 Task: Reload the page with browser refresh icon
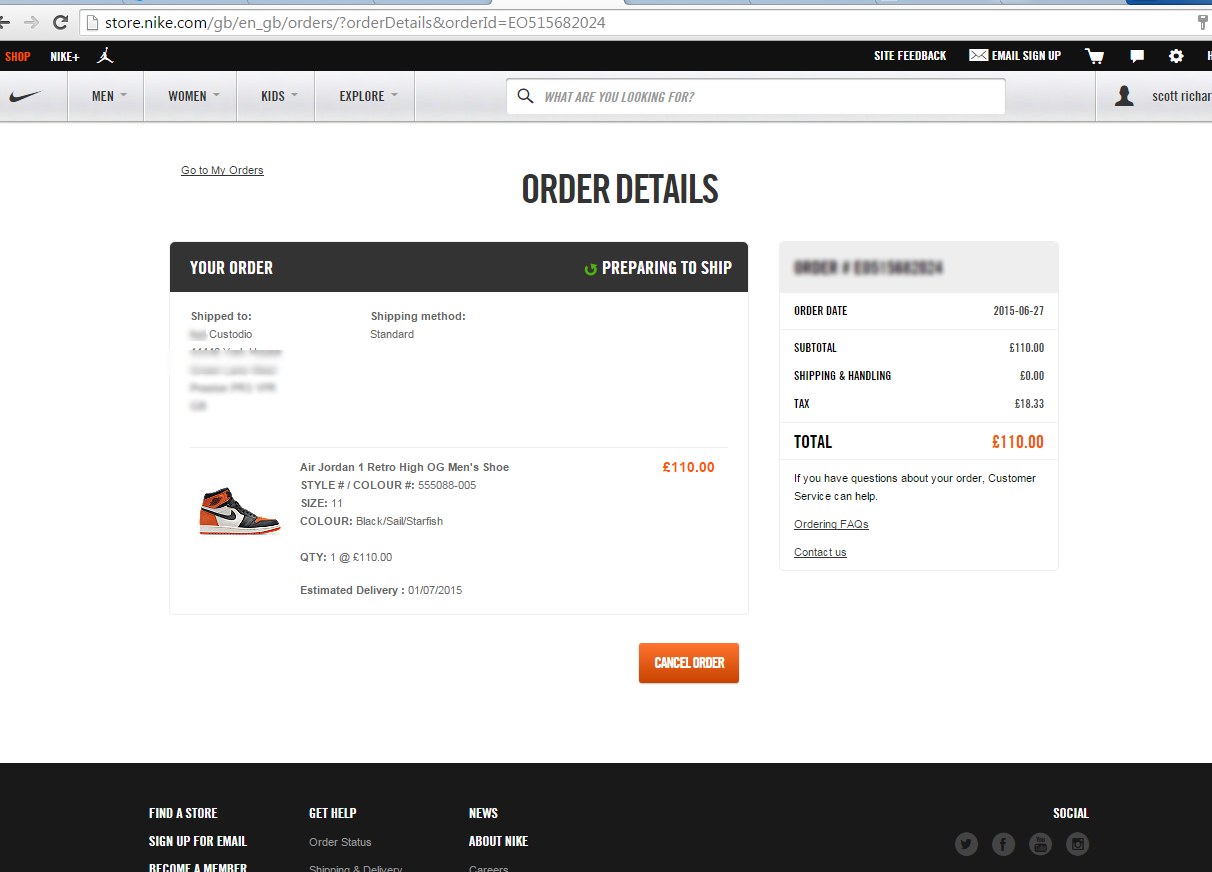pyautogui.click(x=61, y=22)
